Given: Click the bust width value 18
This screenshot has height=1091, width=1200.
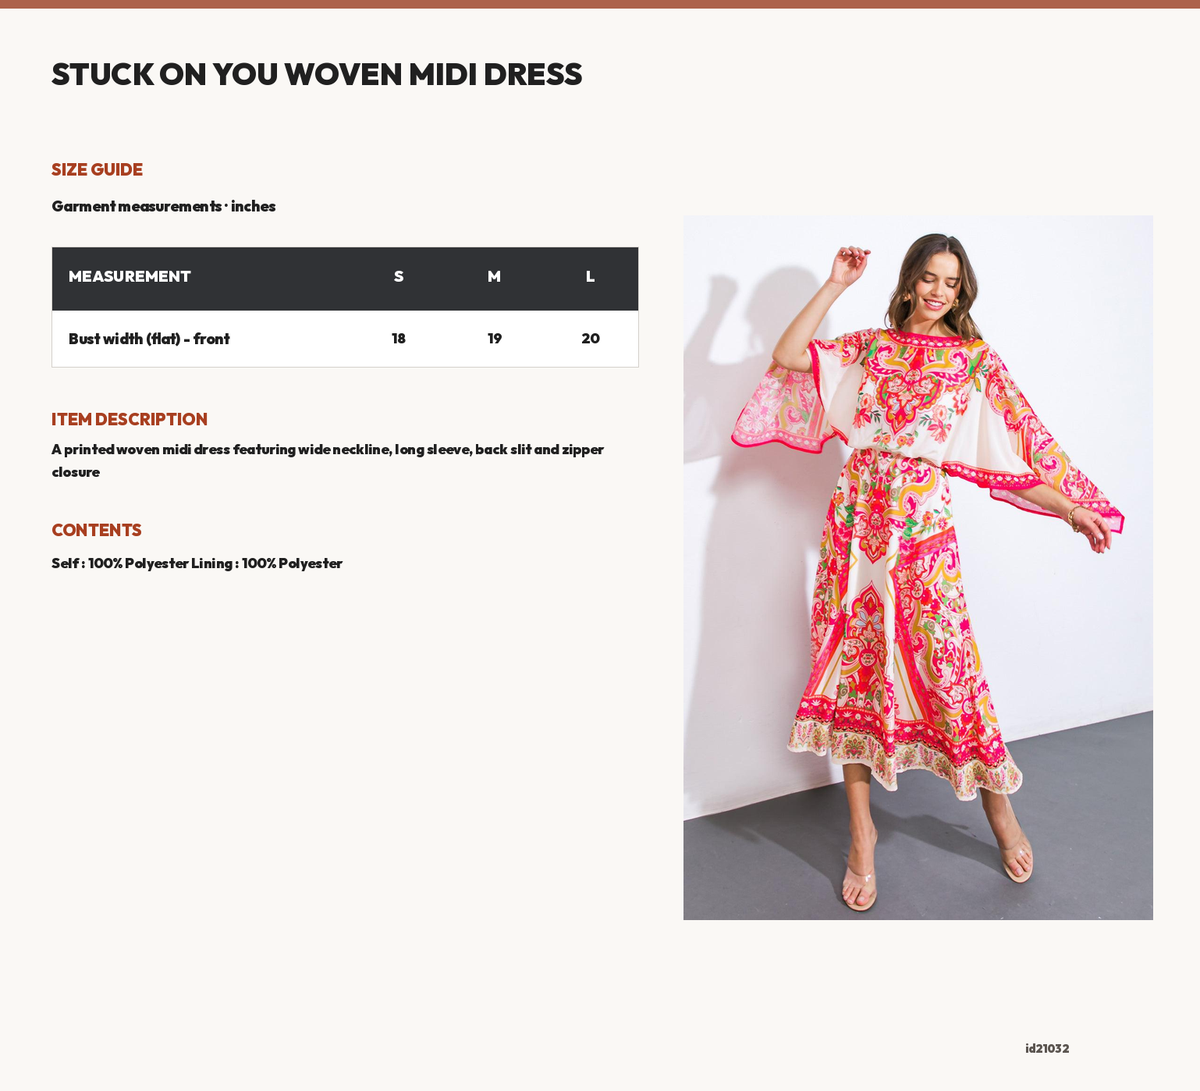Looking at the screenshot, I should (x=398, y=339).
